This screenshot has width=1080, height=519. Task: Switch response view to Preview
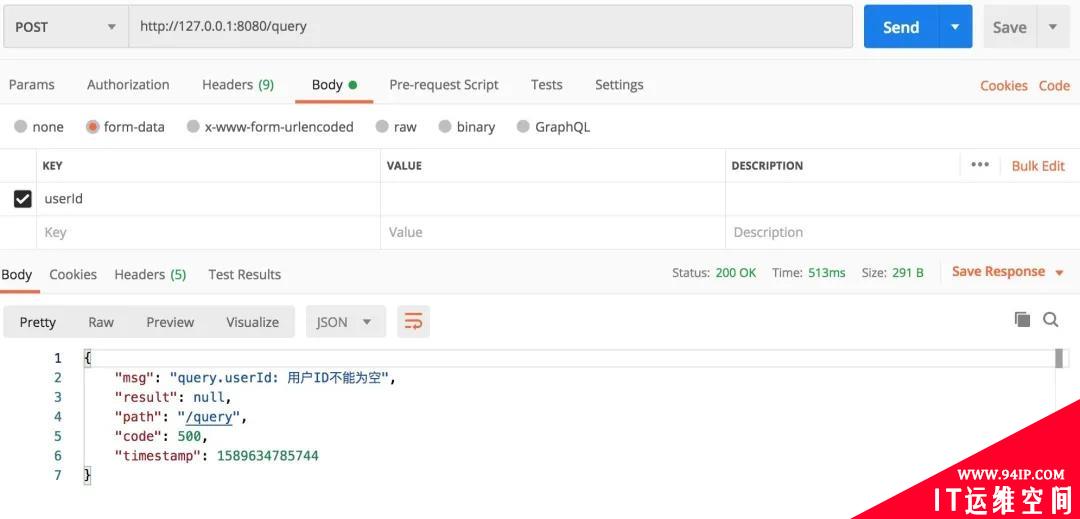(170, 321)
